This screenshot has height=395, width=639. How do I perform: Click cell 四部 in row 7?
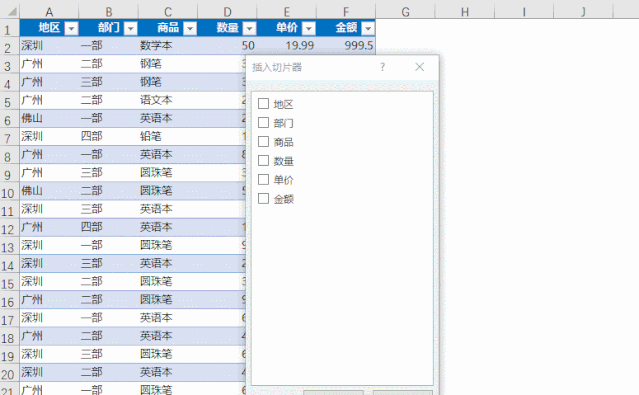click(108, 137)
